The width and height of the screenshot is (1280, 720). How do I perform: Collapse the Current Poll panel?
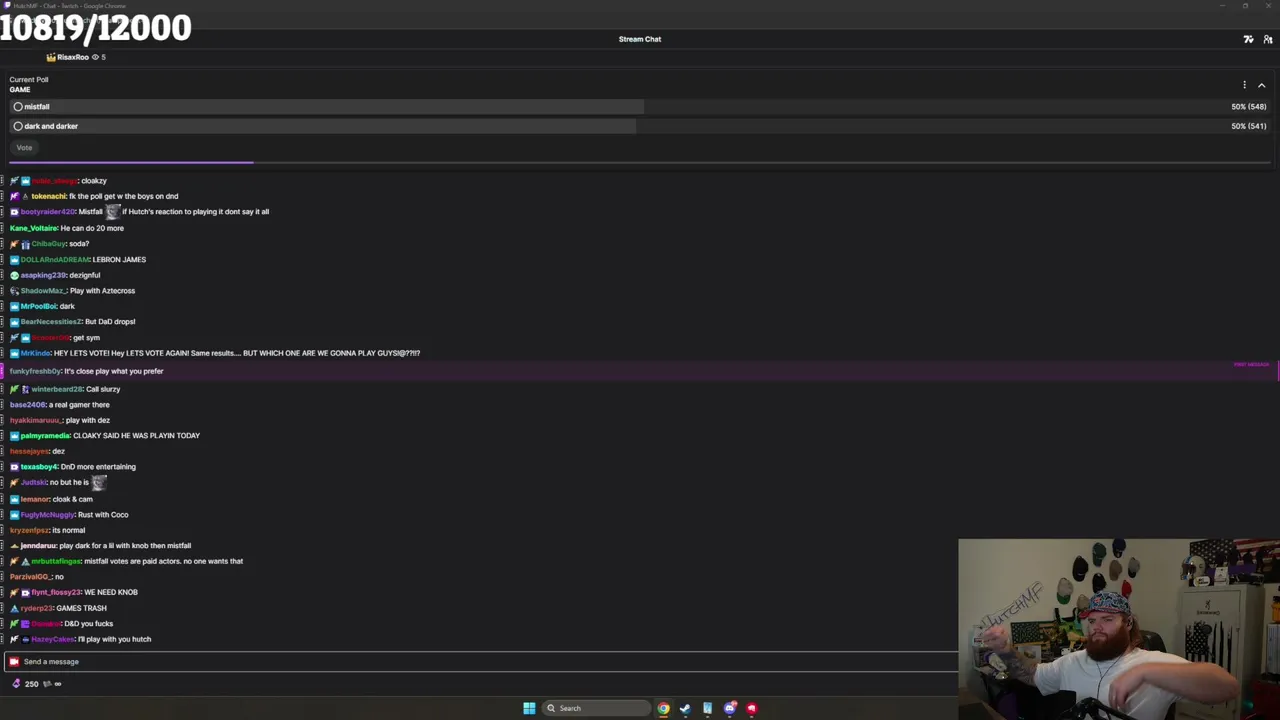[1262, 85]
